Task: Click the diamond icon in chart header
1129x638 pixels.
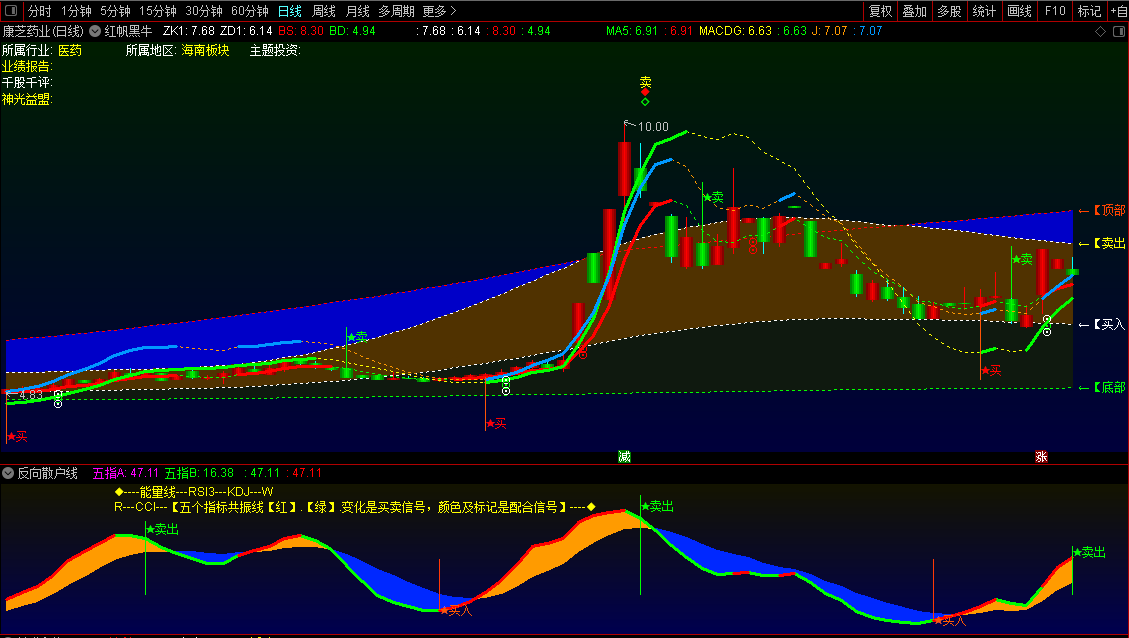Action: click(x=1100, y=32)
